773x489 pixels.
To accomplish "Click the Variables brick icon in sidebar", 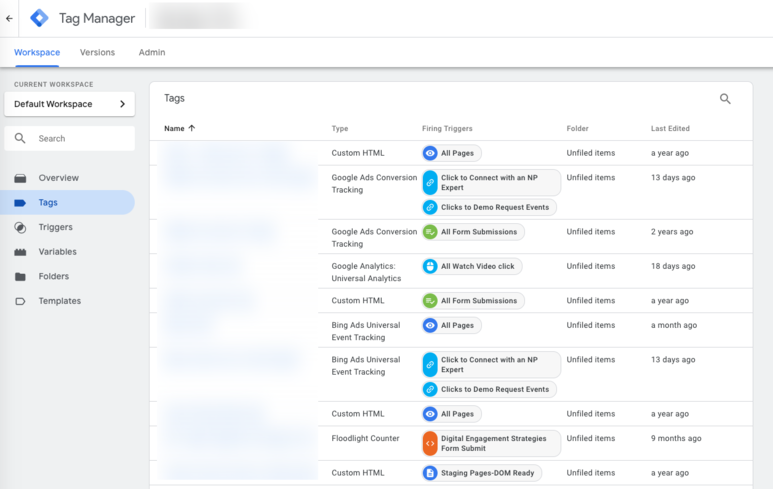I will pyautogui.click(x=20, y=252).
